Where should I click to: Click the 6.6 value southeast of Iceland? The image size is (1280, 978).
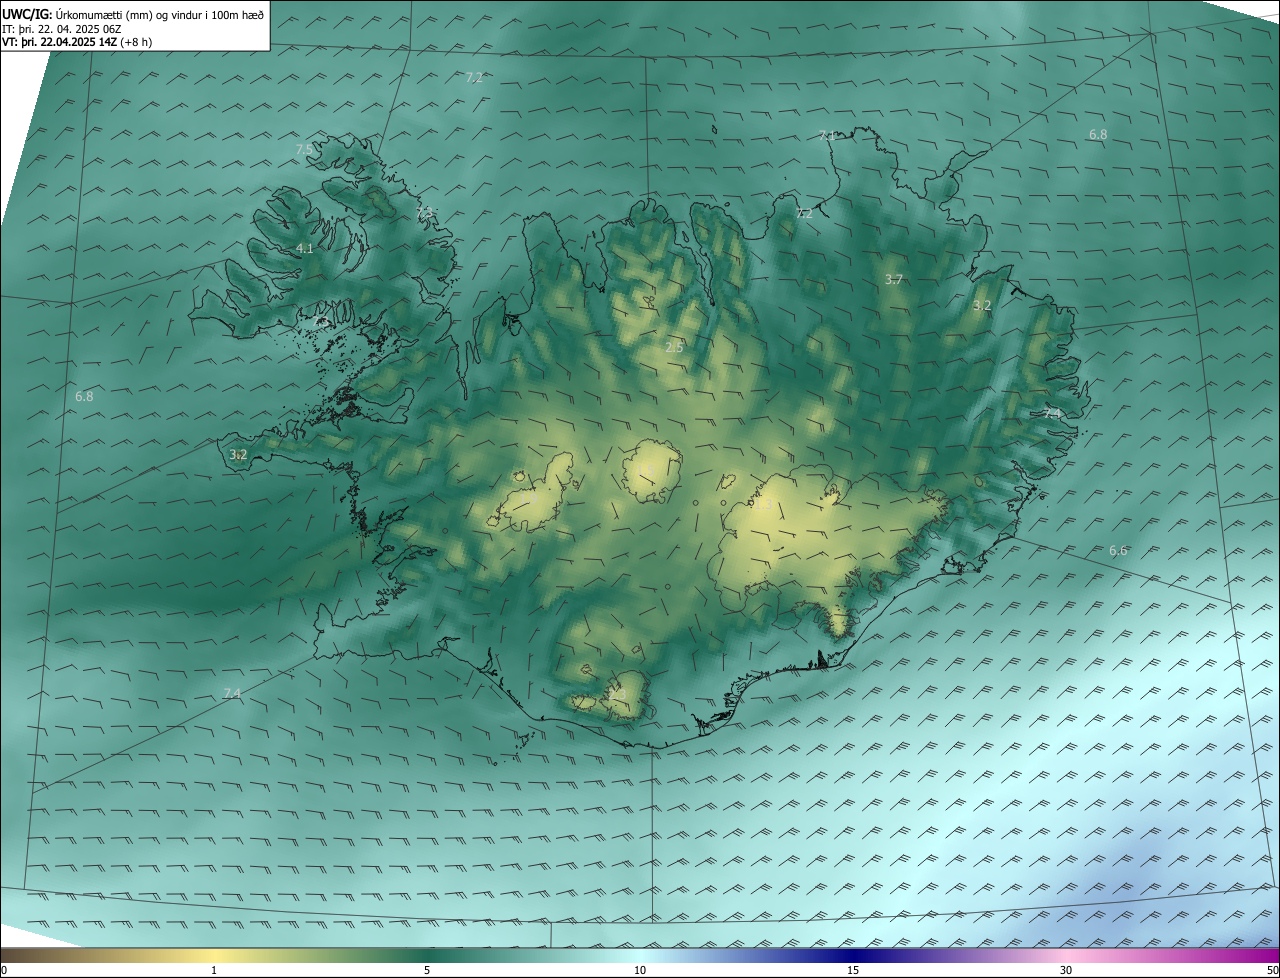pos(1118,550)
